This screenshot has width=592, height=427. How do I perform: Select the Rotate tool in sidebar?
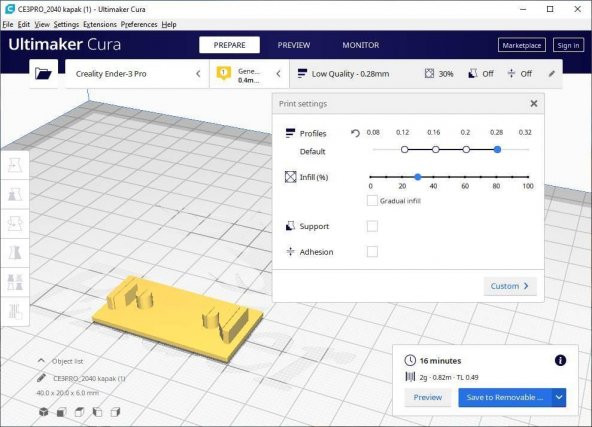tap(15, 224)
